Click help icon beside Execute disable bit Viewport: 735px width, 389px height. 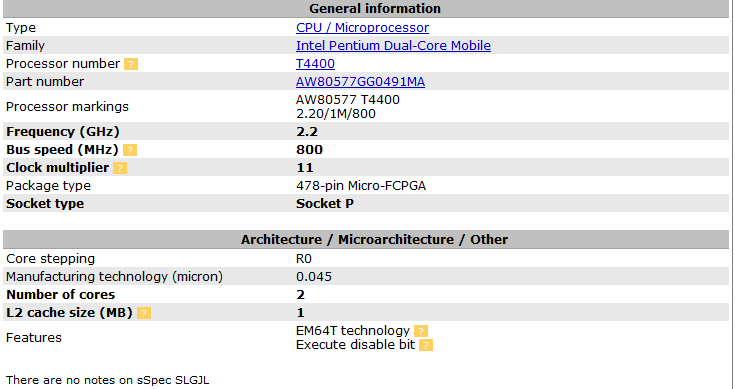pyautogui.click(x=426, y=345)
